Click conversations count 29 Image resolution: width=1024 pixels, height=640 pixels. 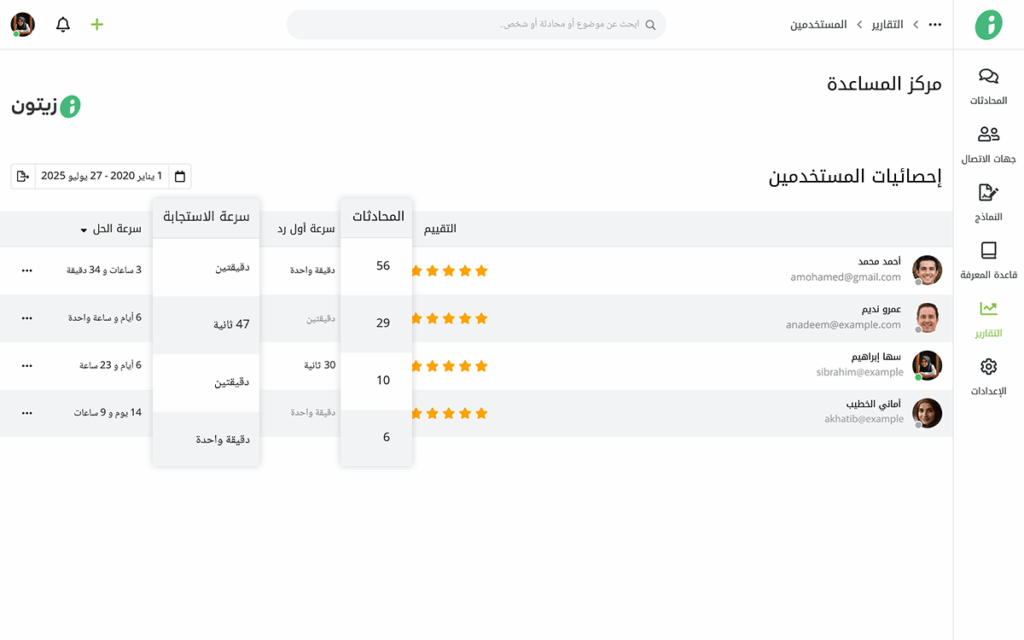[x=383, y=323]
